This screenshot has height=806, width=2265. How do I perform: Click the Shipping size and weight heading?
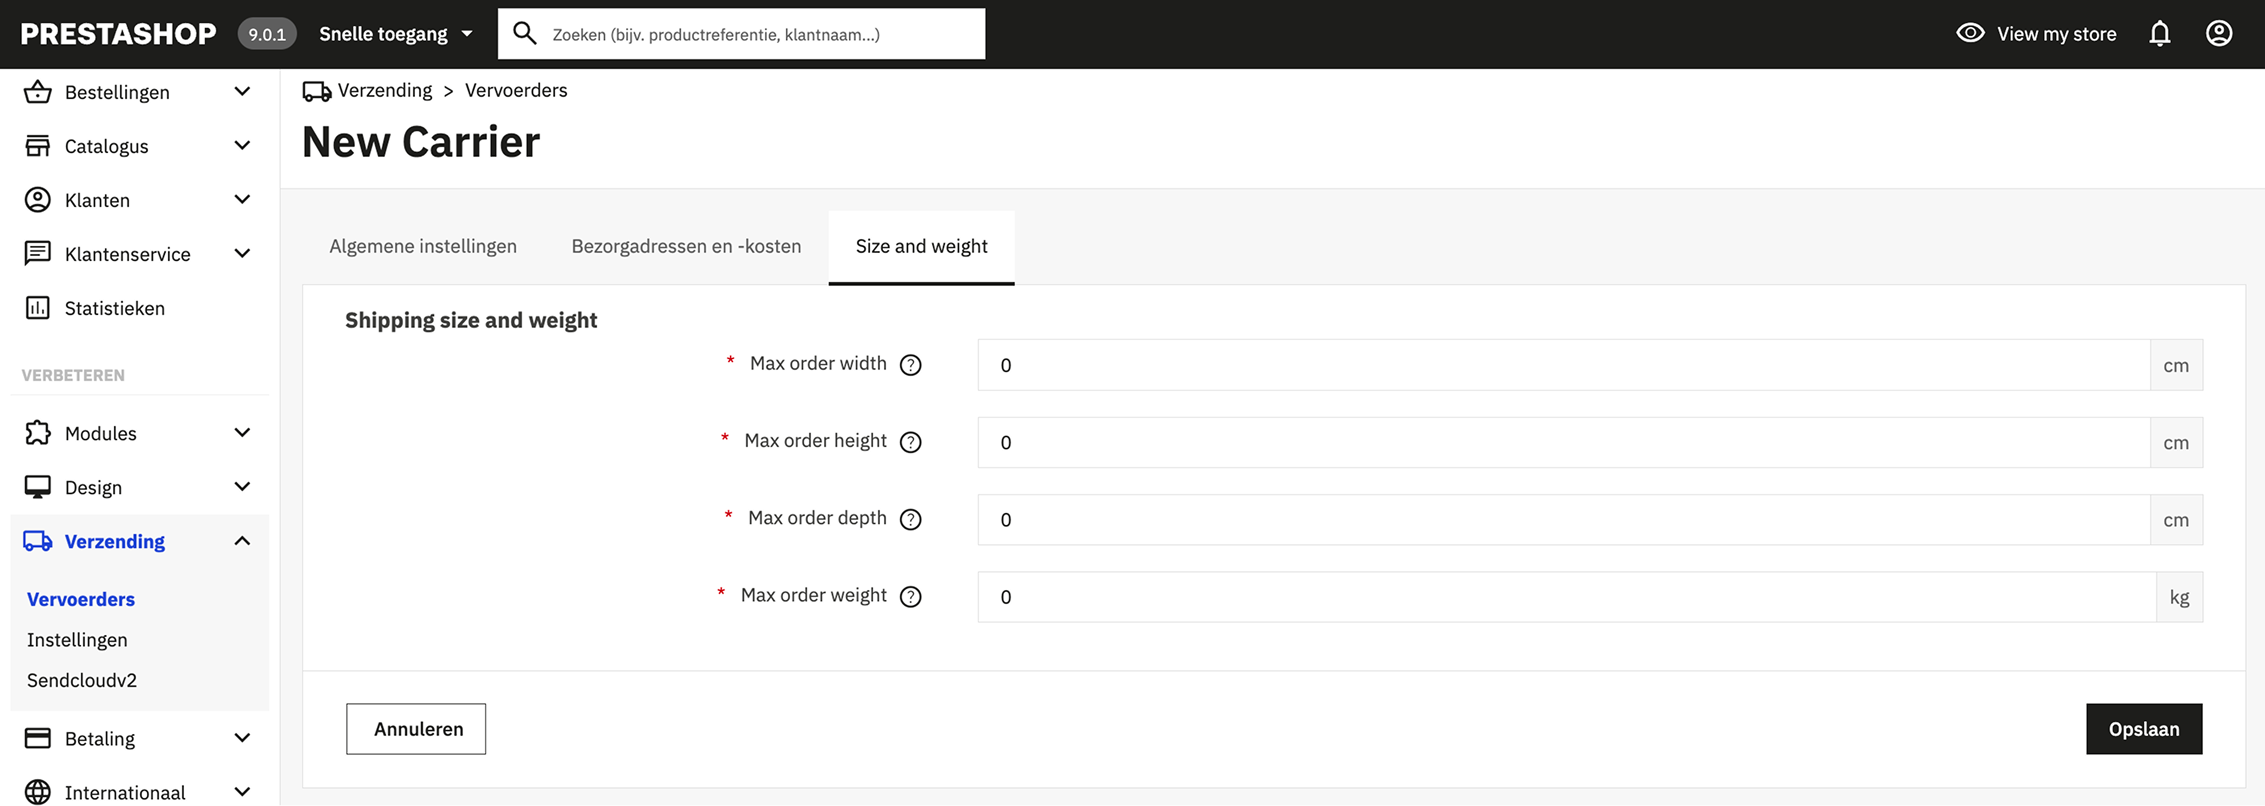[471, 320]
